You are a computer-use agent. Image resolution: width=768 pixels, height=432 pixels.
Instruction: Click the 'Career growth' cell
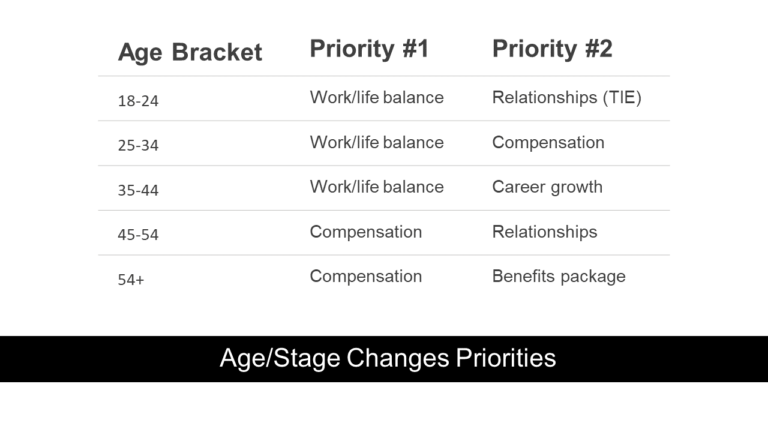click(x=547, y=187)
